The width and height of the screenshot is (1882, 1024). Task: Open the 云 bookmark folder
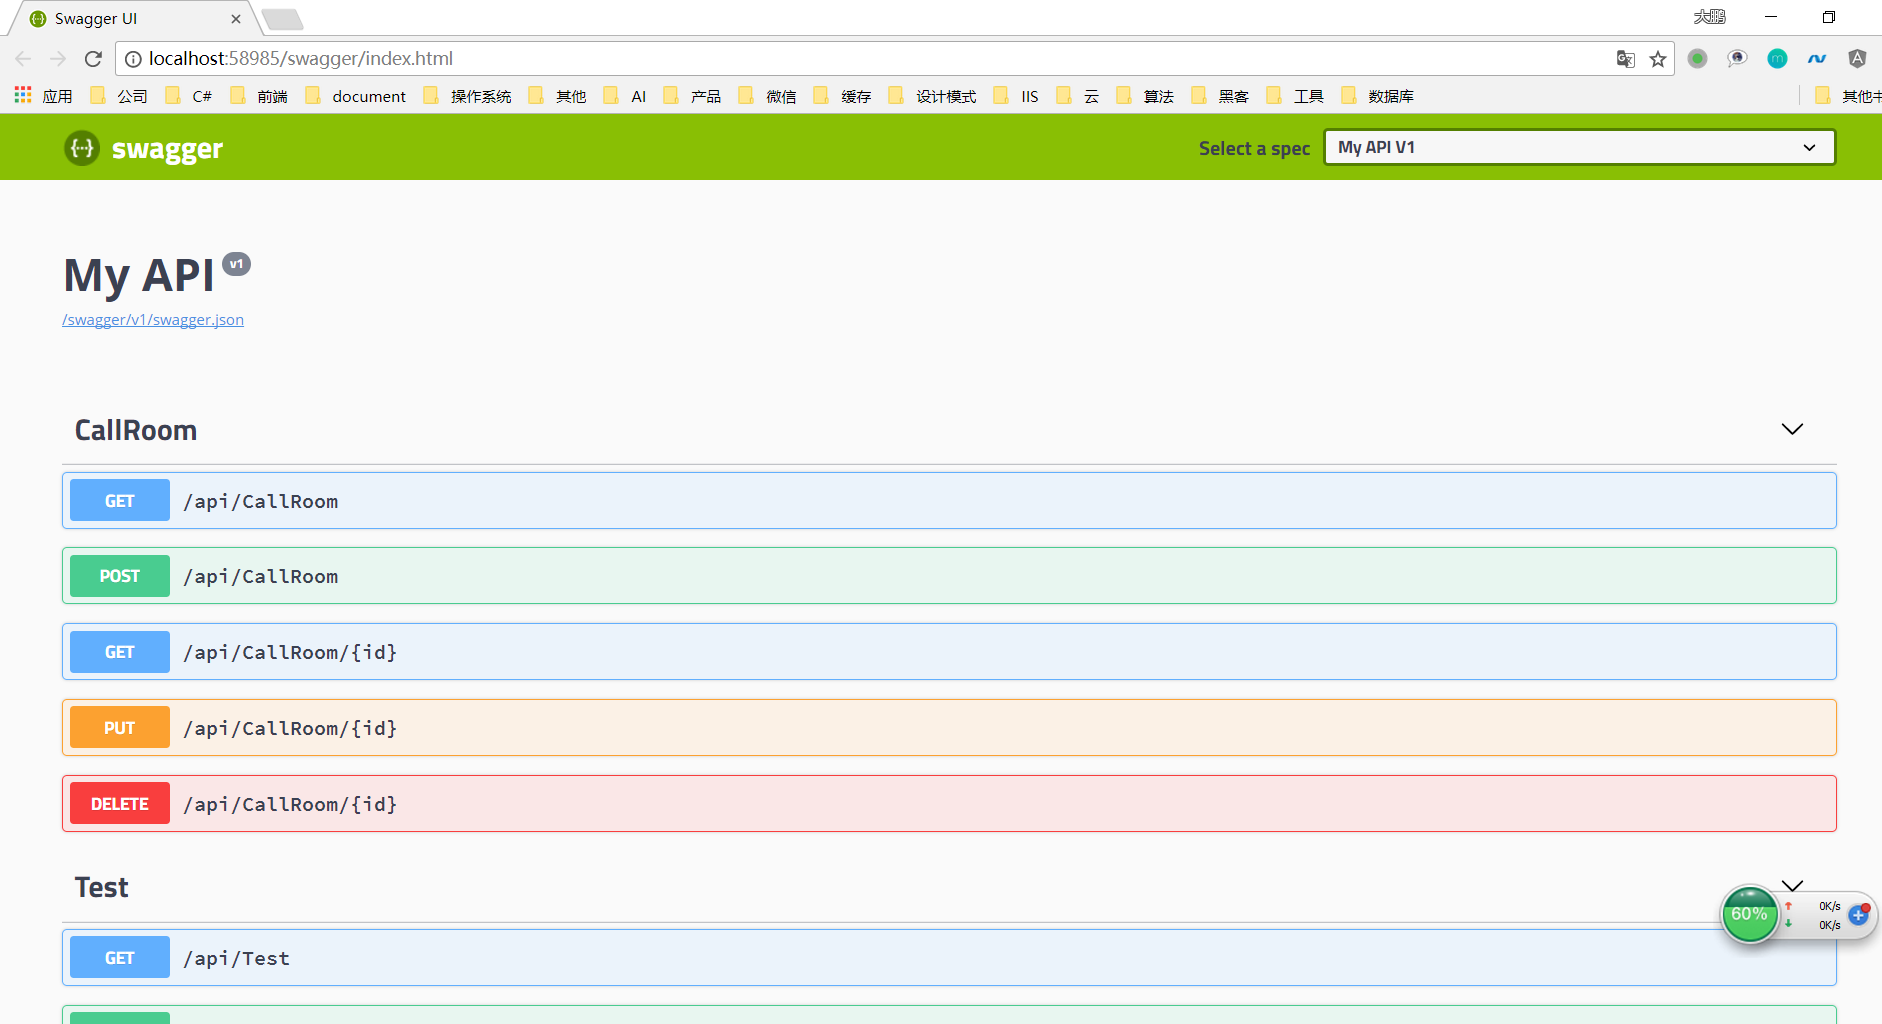coord(1078,96)
